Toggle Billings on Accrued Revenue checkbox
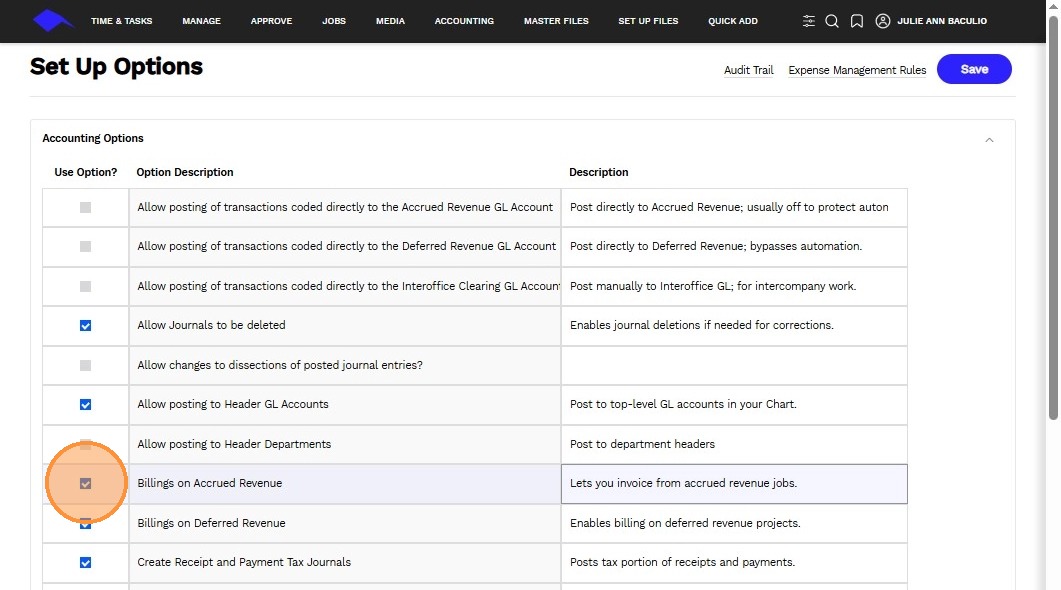 click(85, 484)
